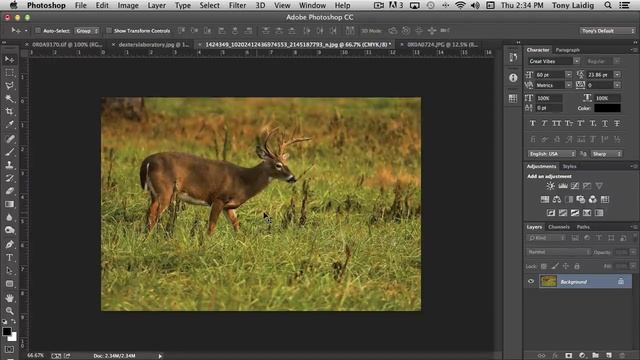Open the Tony's Default workspace dropdown

tap(607, 31)
